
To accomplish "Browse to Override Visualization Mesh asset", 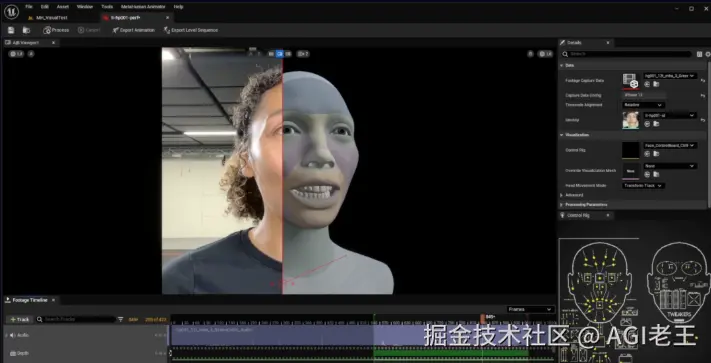I will click(x=656, y=174).
